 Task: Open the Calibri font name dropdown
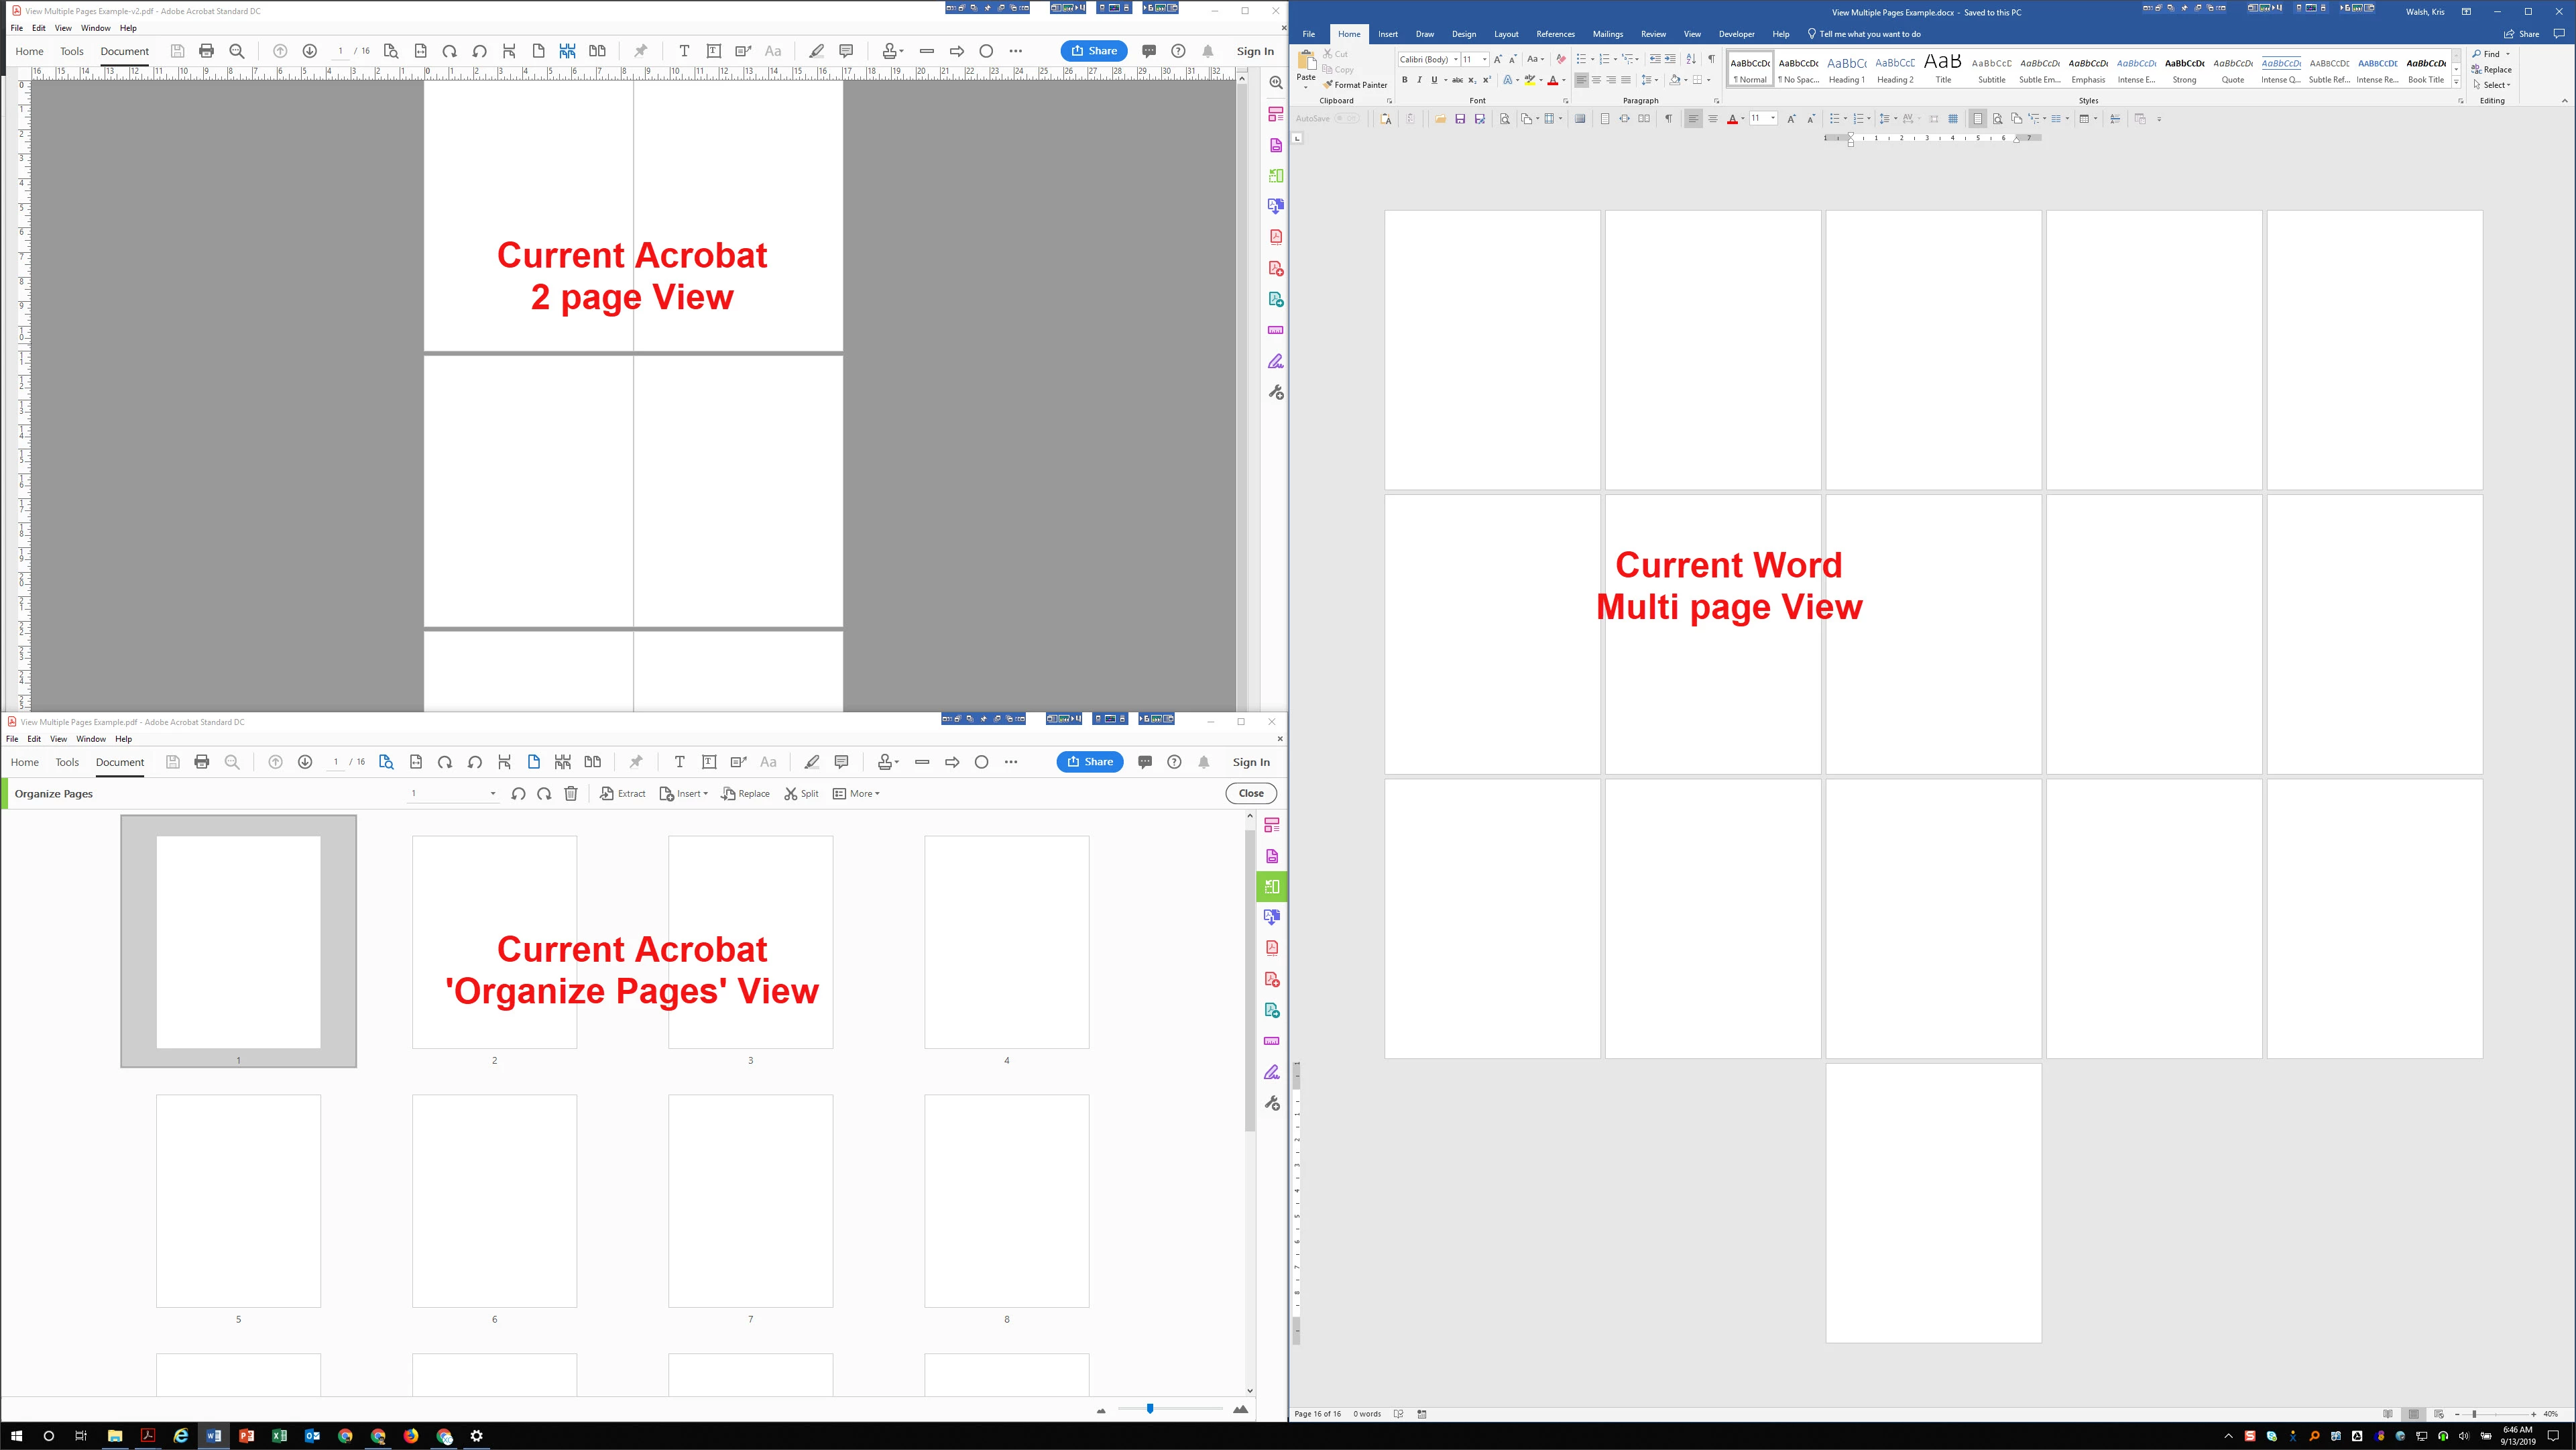1455,60
